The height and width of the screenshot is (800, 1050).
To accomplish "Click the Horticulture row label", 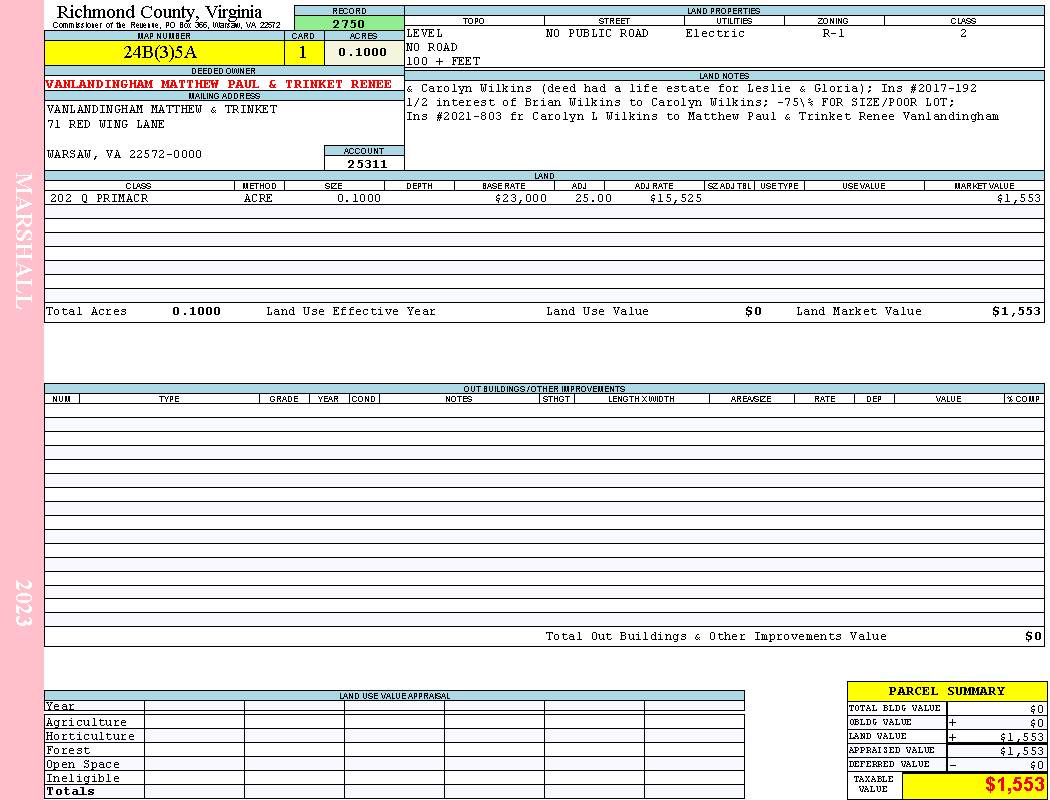I will 90,736.
